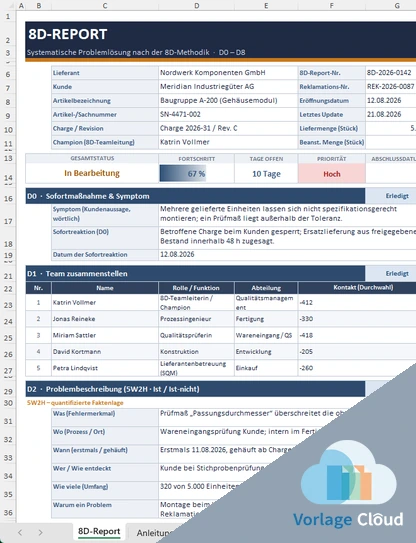Click the 'Kontakt (Durchwahl)' table header
416x543 pixels.
click(357, 288)
